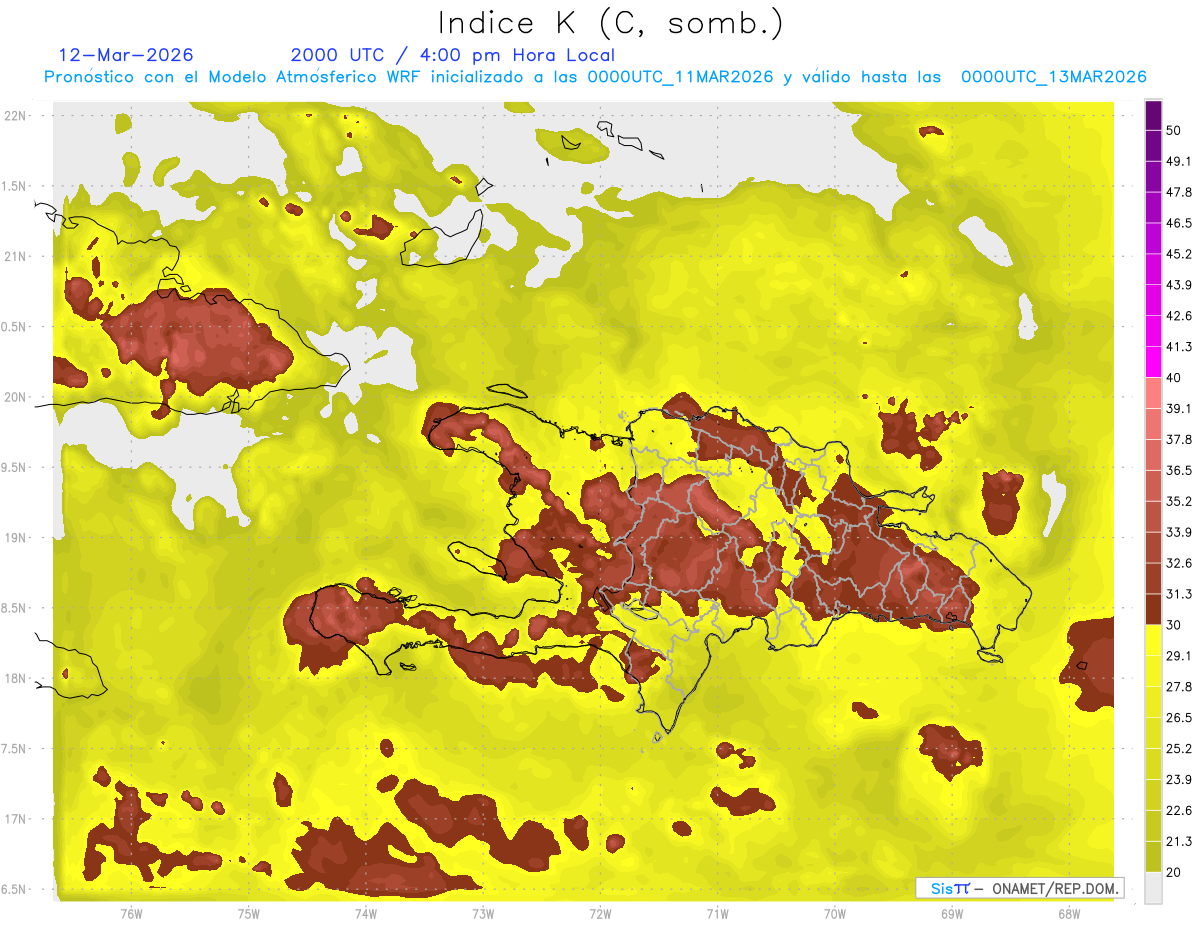
Task: Click latitude label "20N"
Action: click(17, 397)
